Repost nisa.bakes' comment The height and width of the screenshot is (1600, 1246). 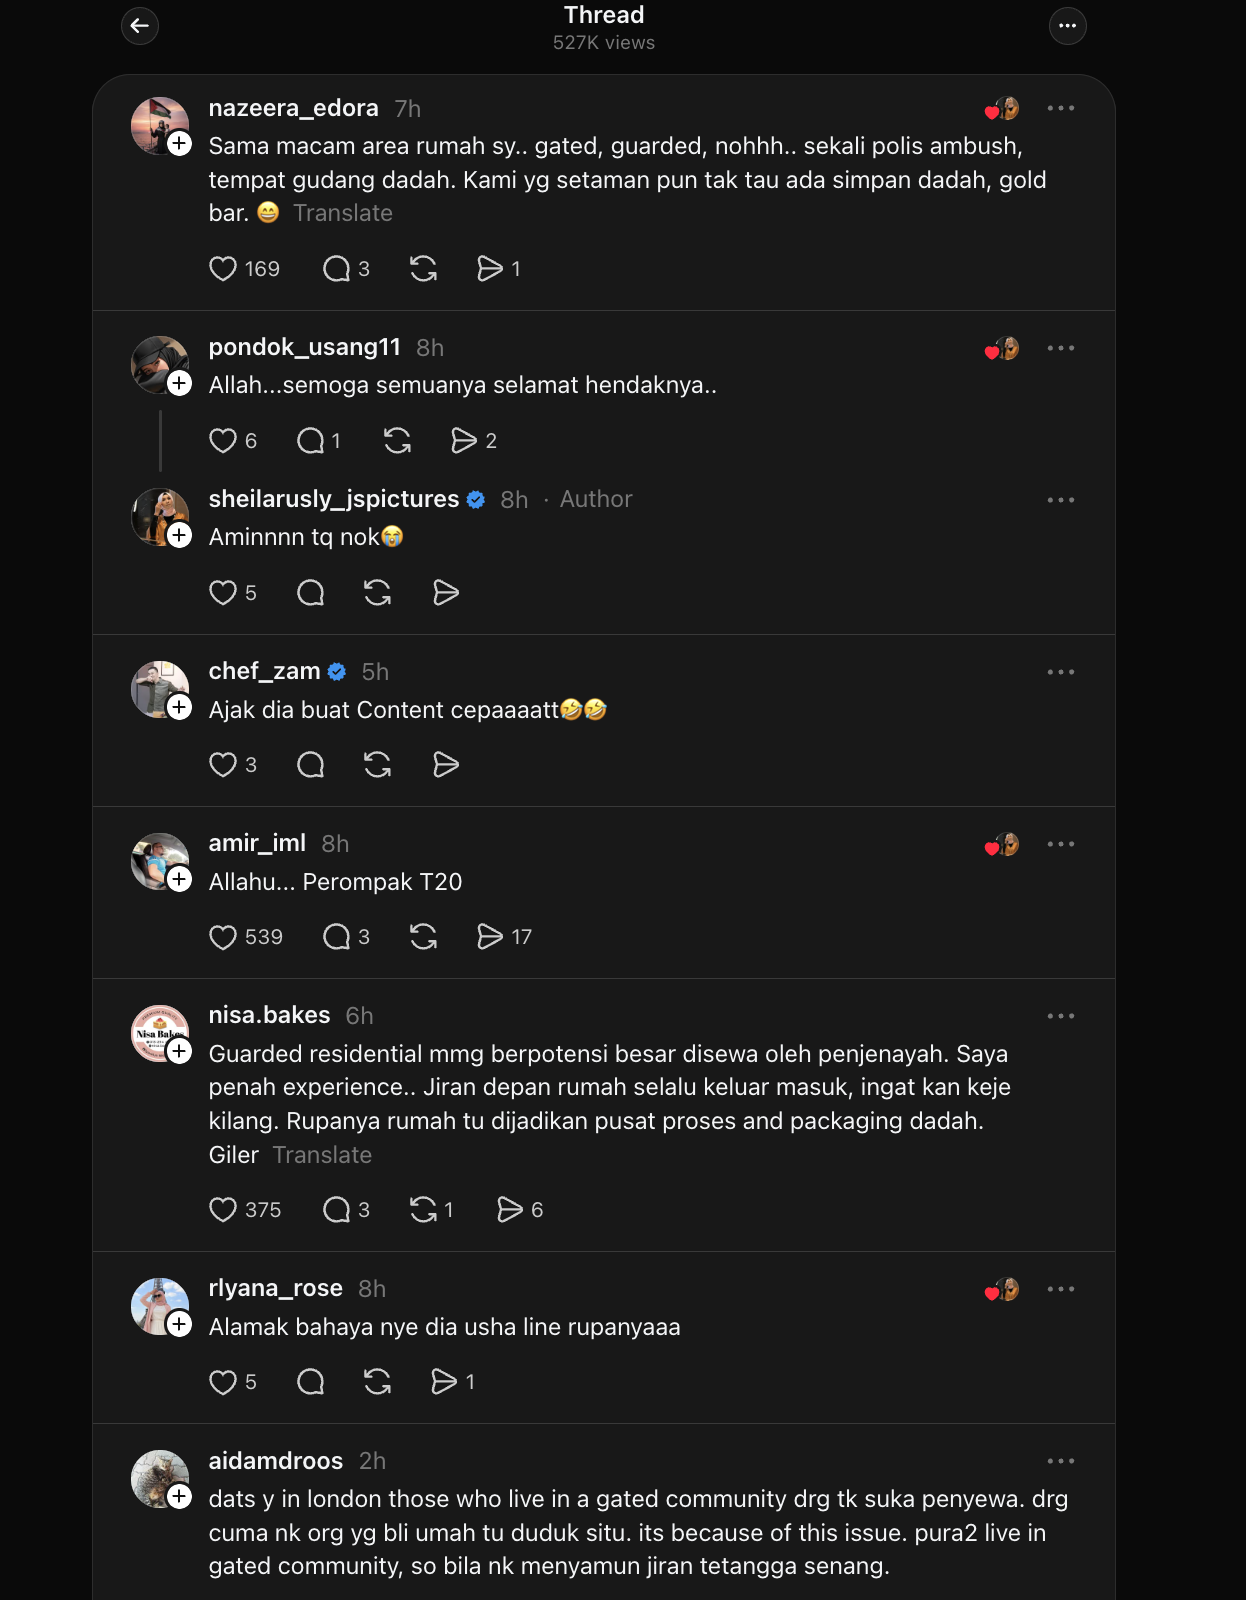(423, 1210)
